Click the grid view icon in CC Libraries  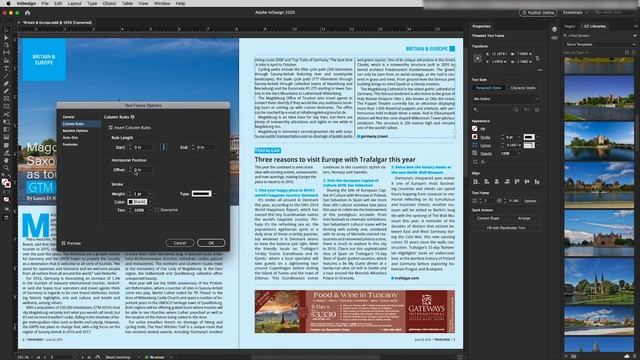click(x=627, y=53)
